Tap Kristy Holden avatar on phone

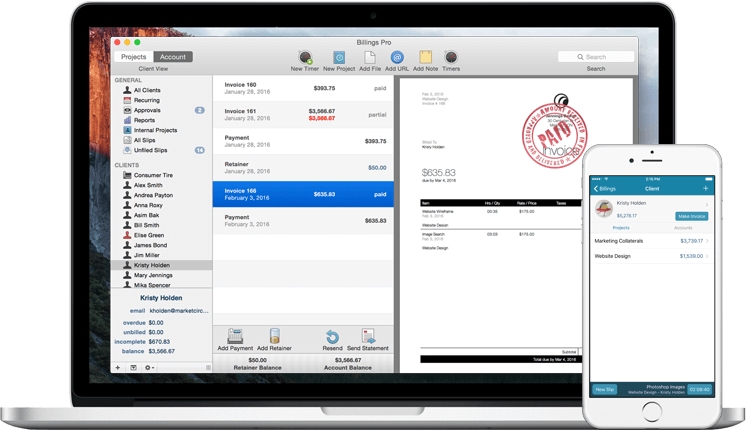pos(604,209)
